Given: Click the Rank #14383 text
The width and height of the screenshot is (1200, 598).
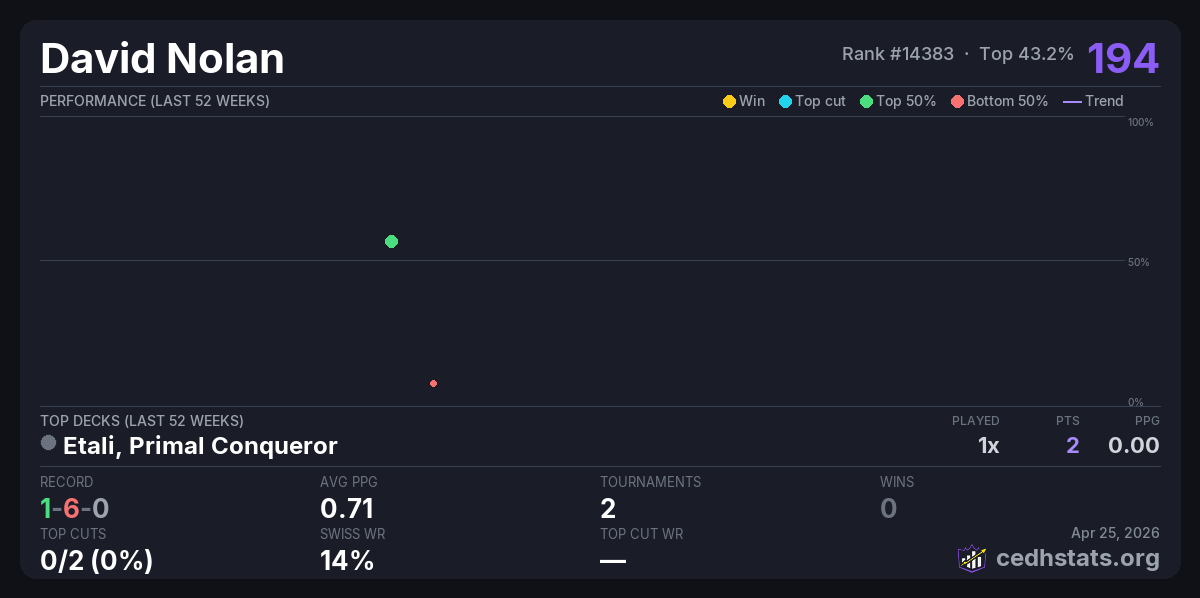Looking at the screenshot, I should pyautogui.click(x=897, y=54).
